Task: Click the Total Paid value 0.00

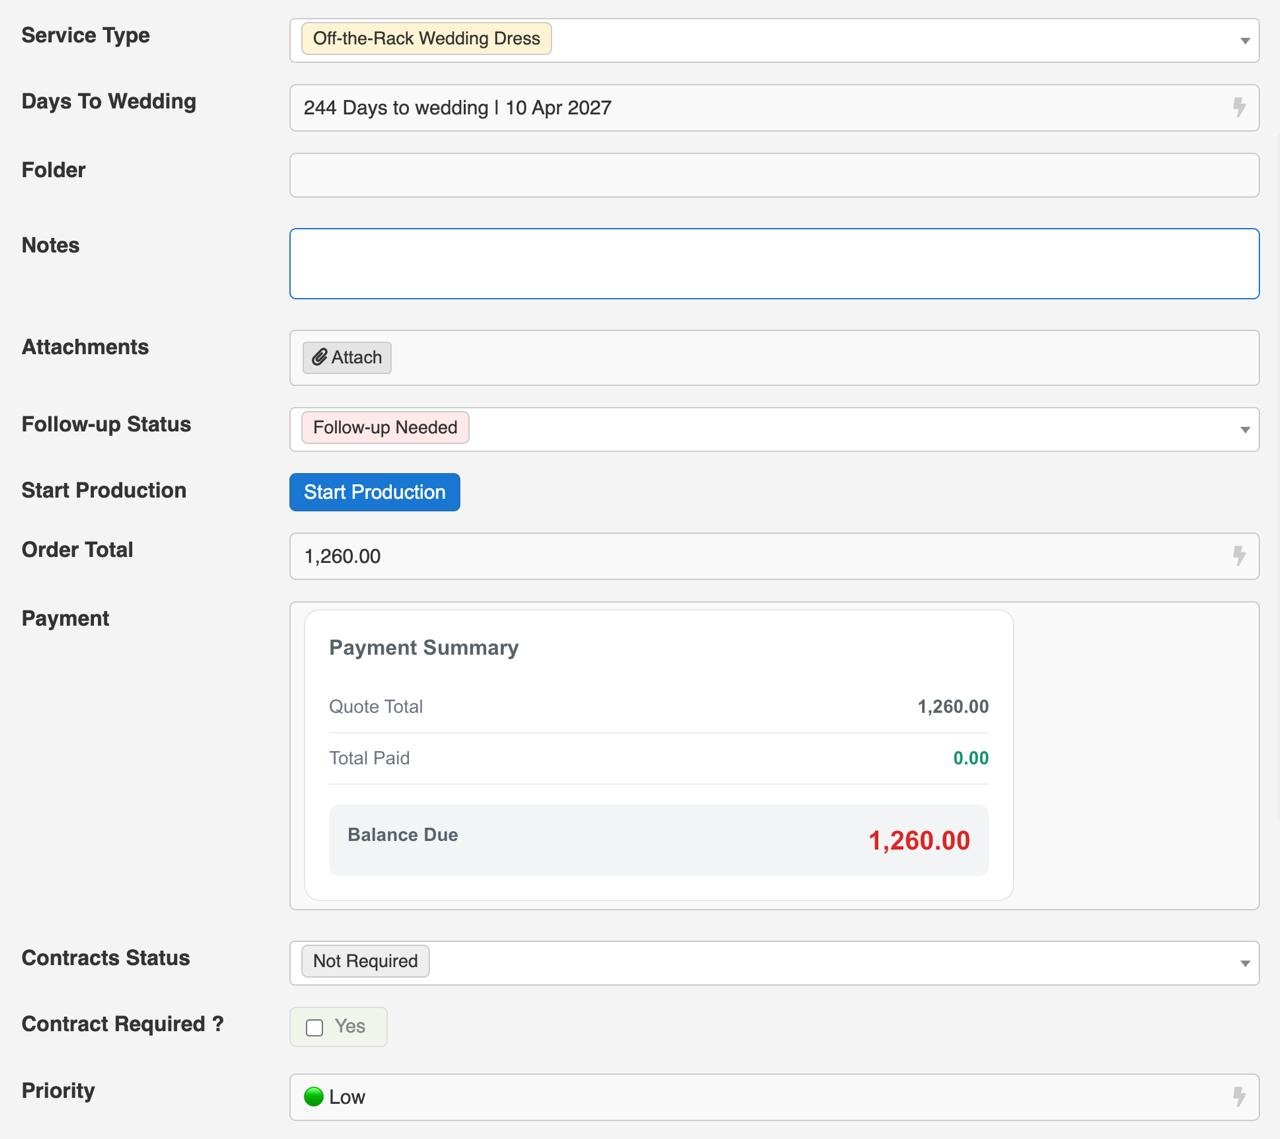Action: click(971, 758)
